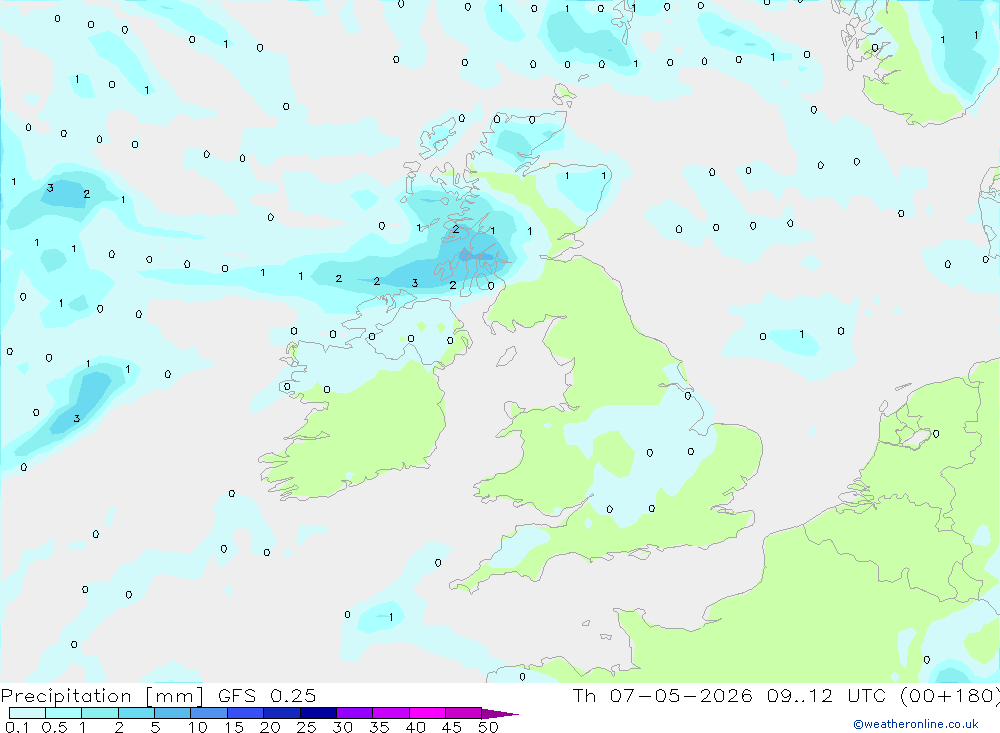The height and width of the screenshot is (733, 1000).
Task: Click the 0.5–1 mm legend color swatch
Action: (63, 713)
